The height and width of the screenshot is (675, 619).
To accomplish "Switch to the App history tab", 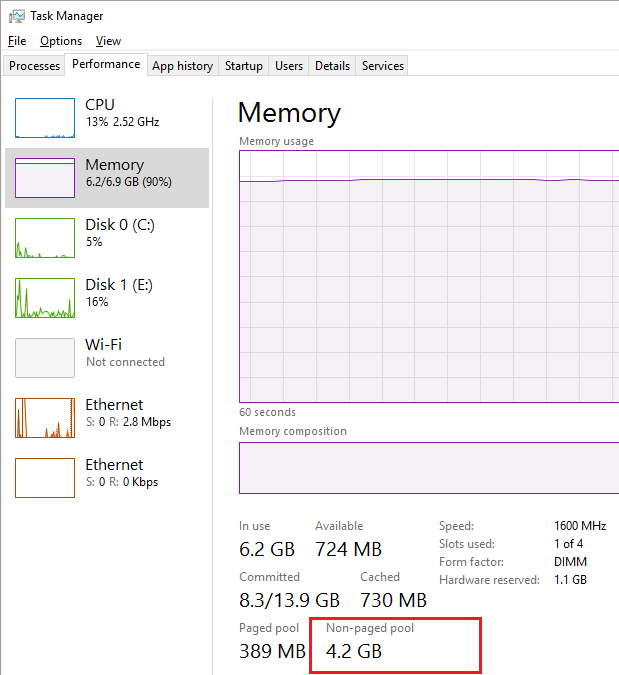I will tap(182, 66).
